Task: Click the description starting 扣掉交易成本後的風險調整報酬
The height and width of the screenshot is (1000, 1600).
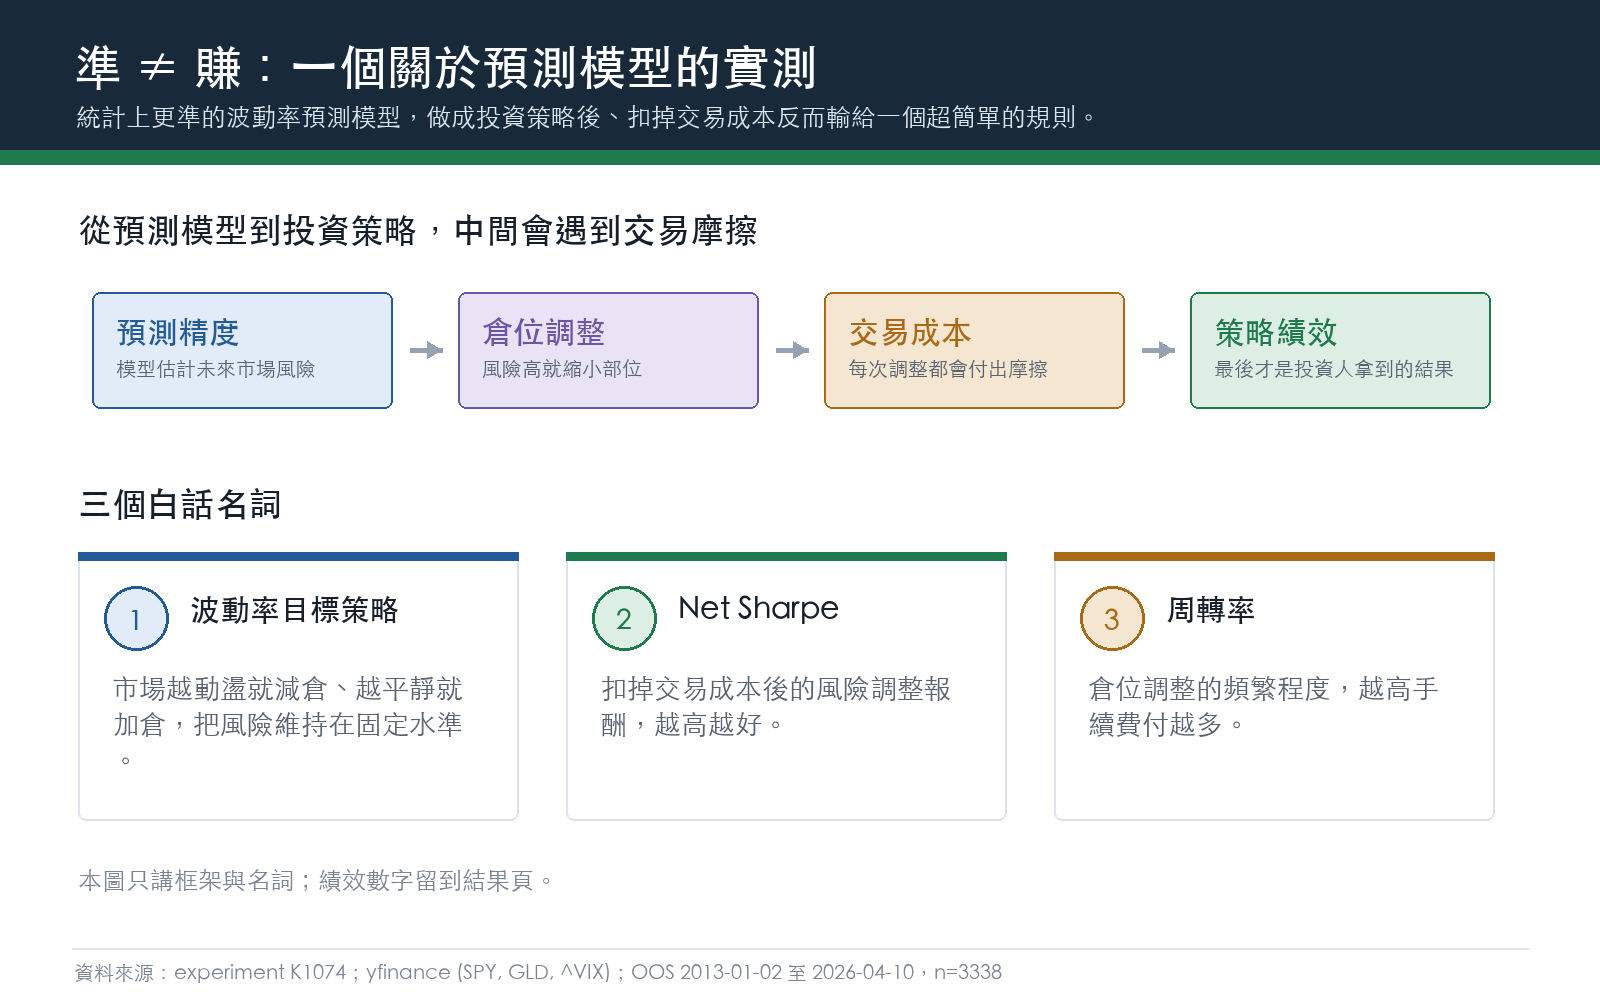Action: 776,707
